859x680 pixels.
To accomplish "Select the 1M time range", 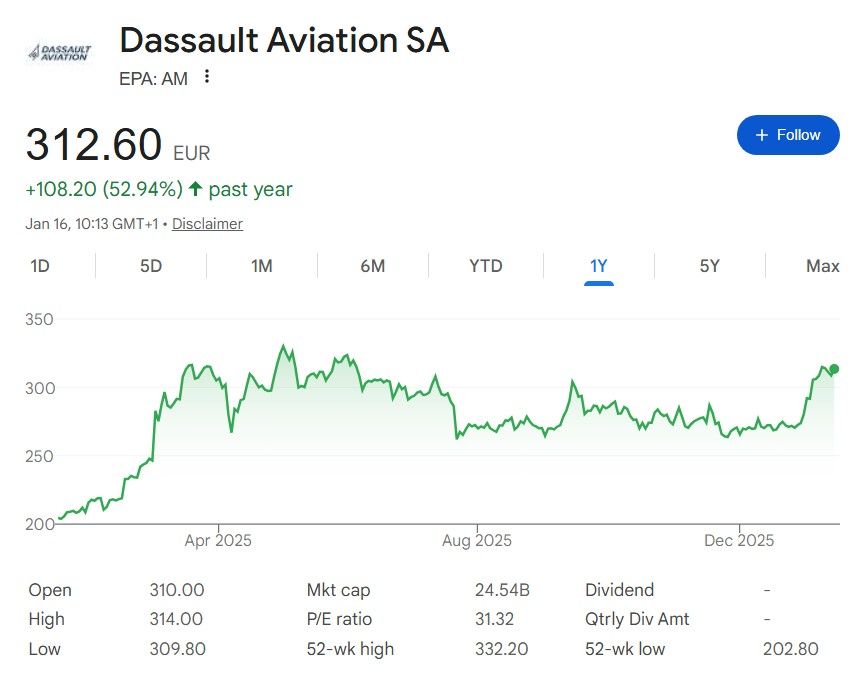I will (262, 266).
